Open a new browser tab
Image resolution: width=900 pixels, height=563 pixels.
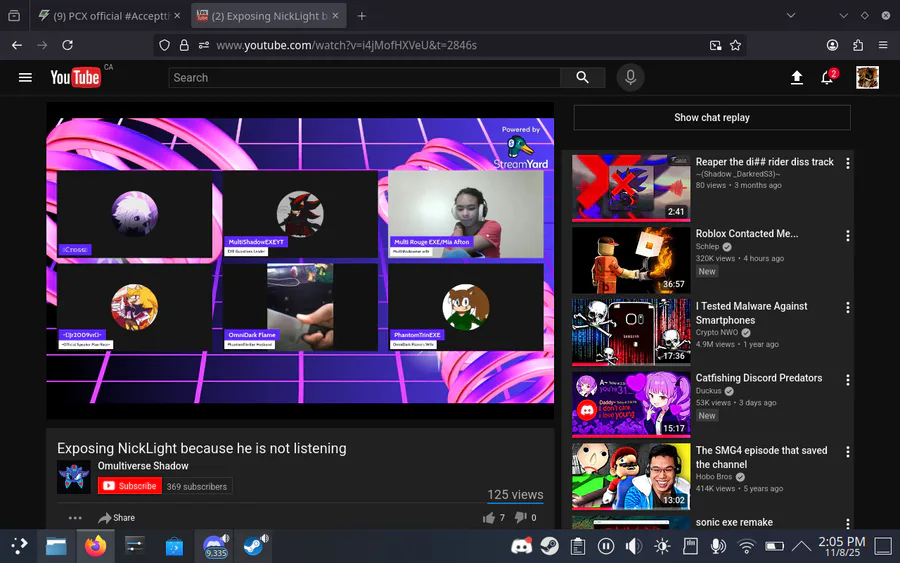tap(362, 16)
